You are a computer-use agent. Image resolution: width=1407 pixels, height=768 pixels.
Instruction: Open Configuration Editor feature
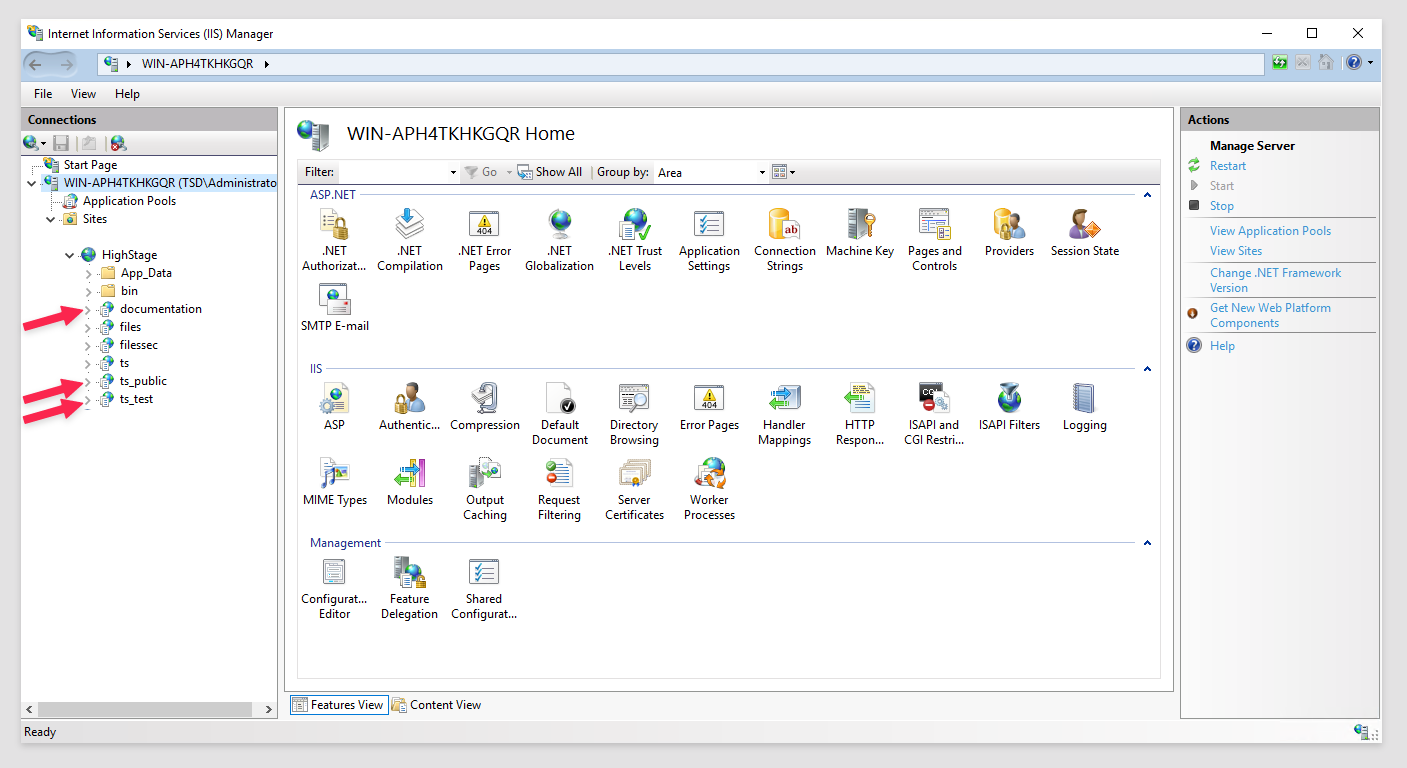coord(334,588)
